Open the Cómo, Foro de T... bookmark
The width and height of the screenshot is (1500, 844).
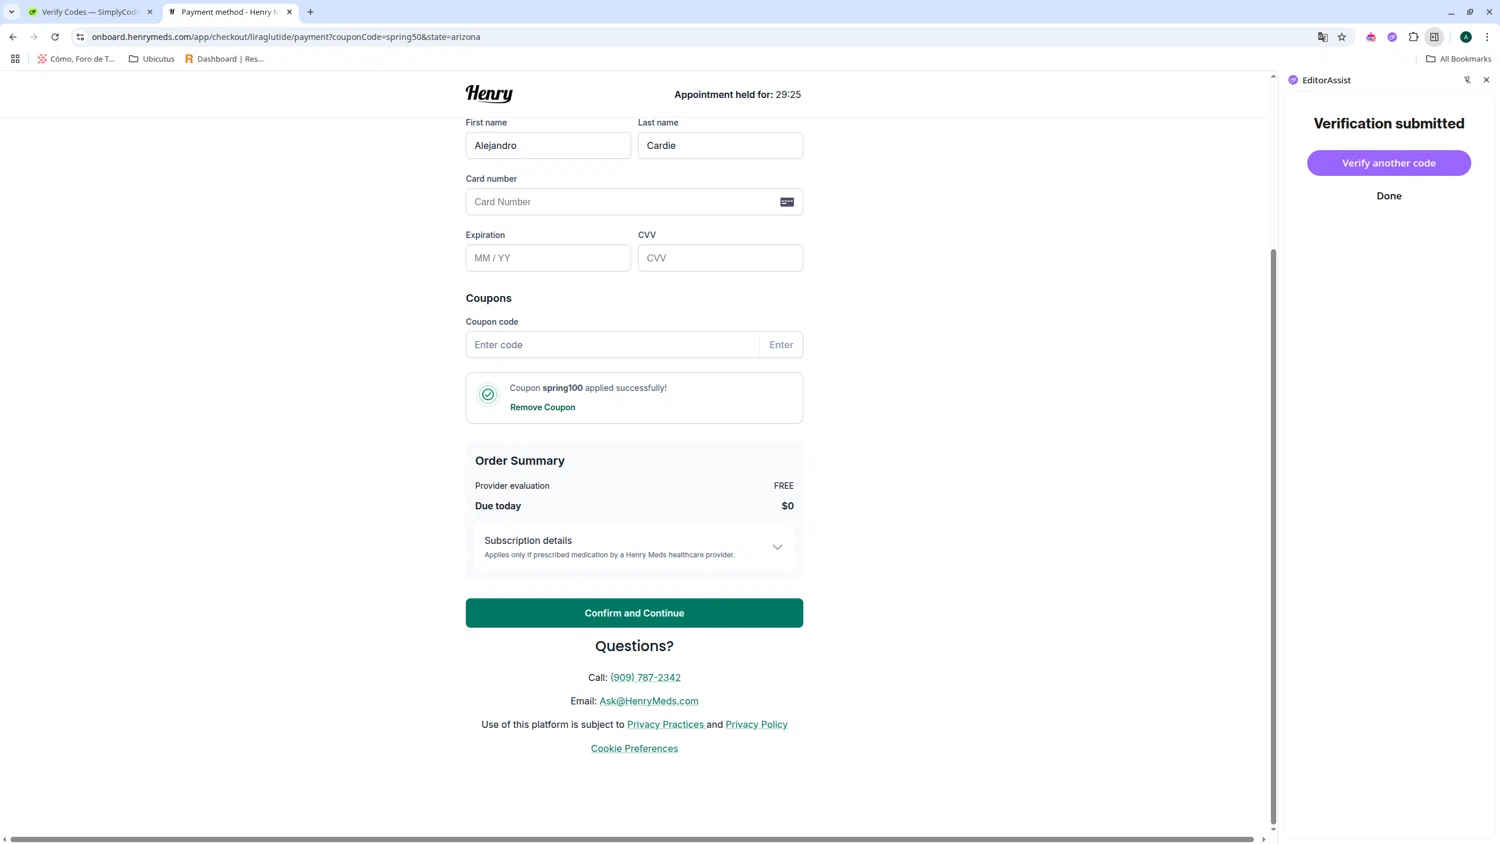point(76,59)
